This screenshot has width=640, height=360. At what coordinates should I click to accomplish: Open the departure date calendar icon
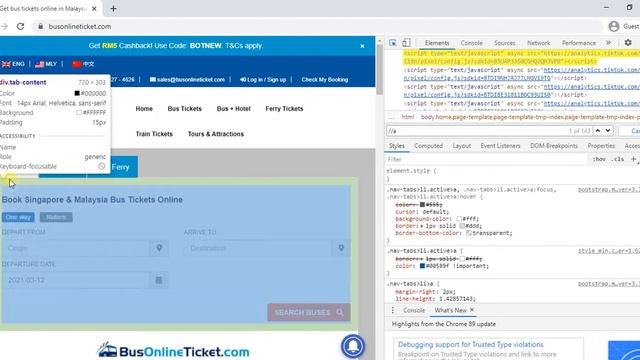159,280
